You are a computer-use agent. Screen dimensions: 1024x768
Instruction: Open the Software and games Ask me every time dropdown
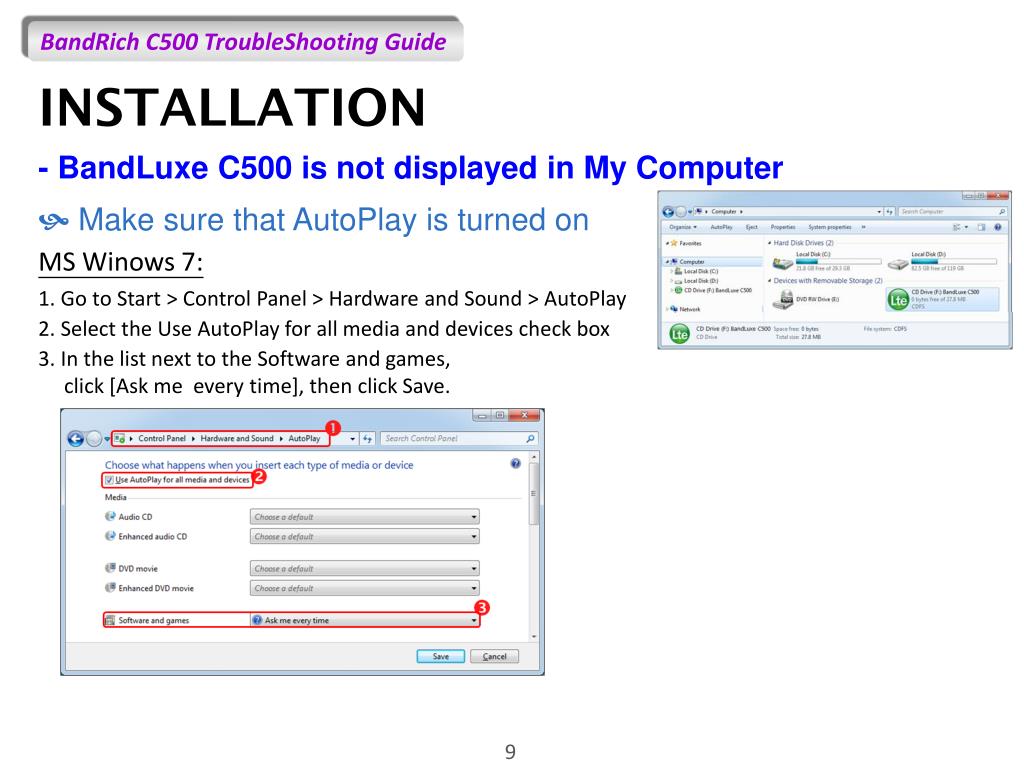coord(364,620)
